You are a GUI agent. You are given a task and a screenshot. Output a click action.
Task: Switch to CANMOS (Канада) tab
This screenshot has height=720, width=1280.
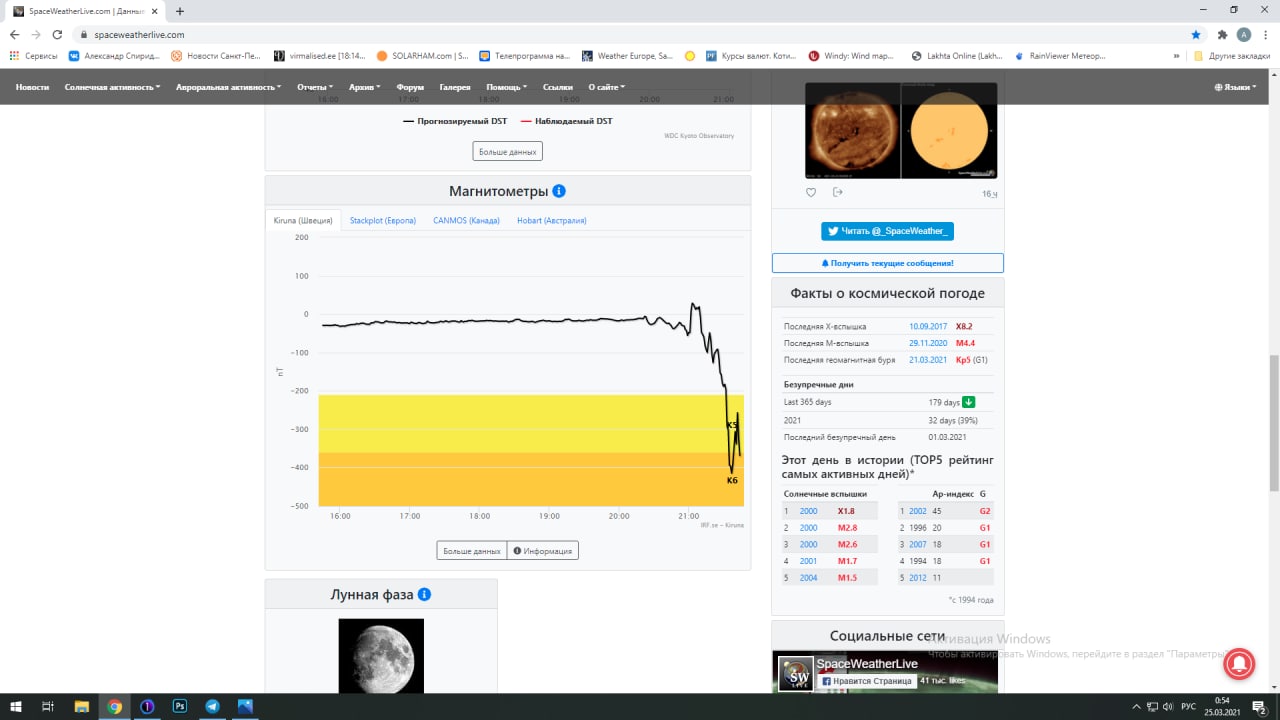pyautogui.click(x=466, y=220)
